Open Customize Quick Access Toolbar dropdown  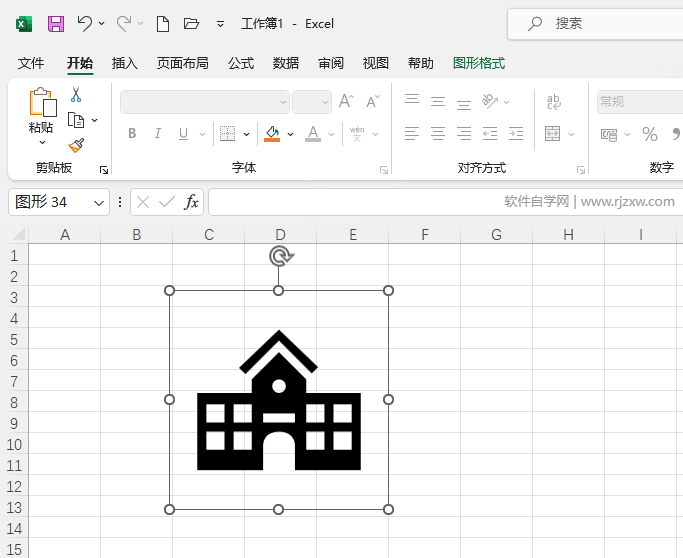tap(220, 24)
